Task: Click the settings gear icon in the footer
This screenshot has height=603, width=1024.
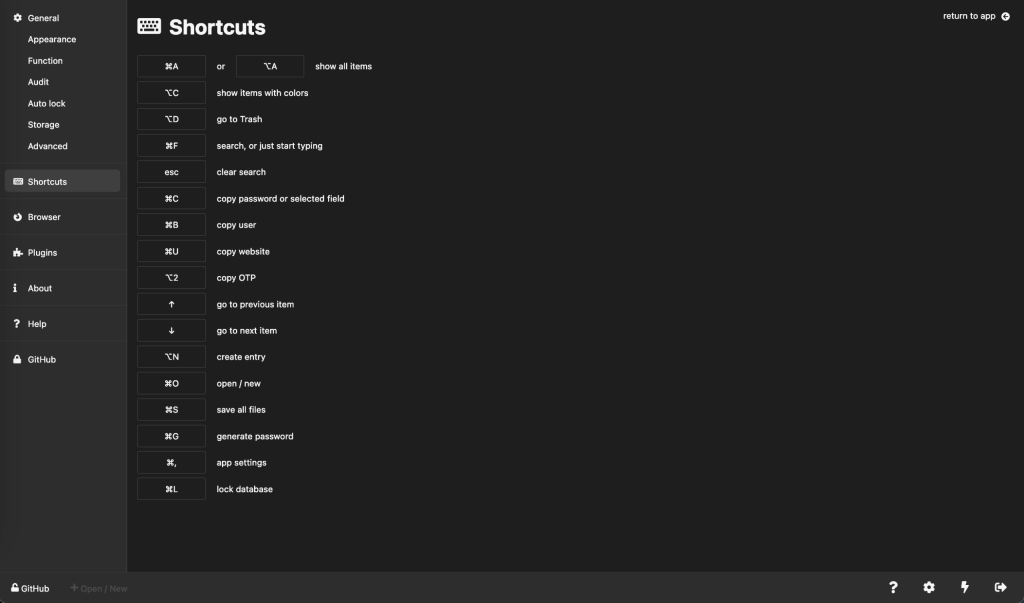Action: [x=928, y=587]
